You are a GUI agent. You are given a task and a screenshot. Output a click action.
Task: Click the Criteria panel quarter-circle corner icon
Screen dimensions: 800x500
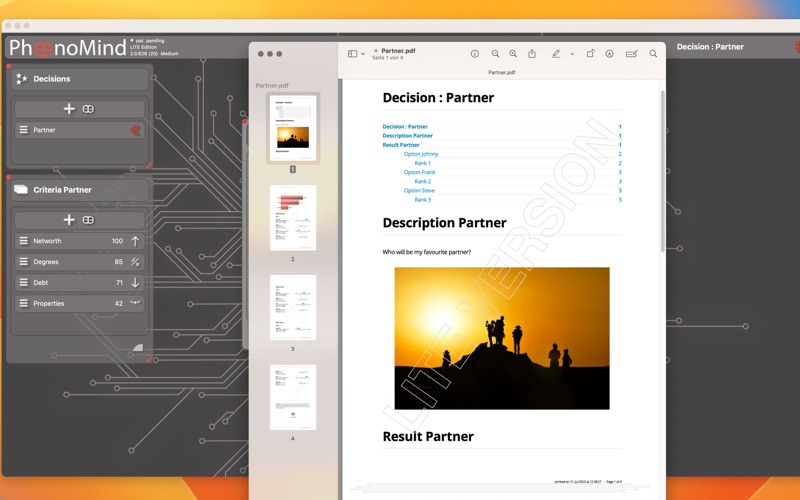click(138, 347)
